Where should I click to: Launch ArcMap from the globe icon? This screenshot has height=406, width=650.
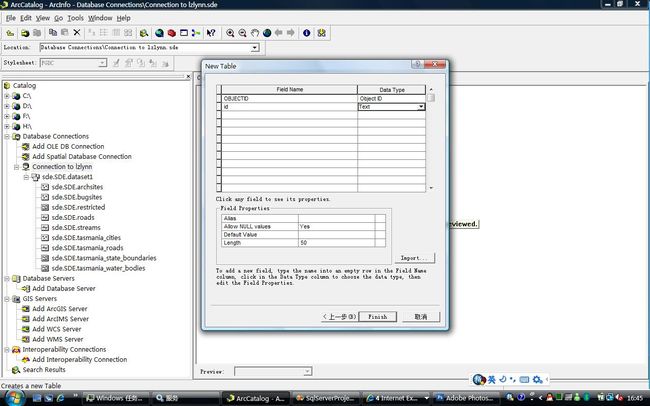159,33
